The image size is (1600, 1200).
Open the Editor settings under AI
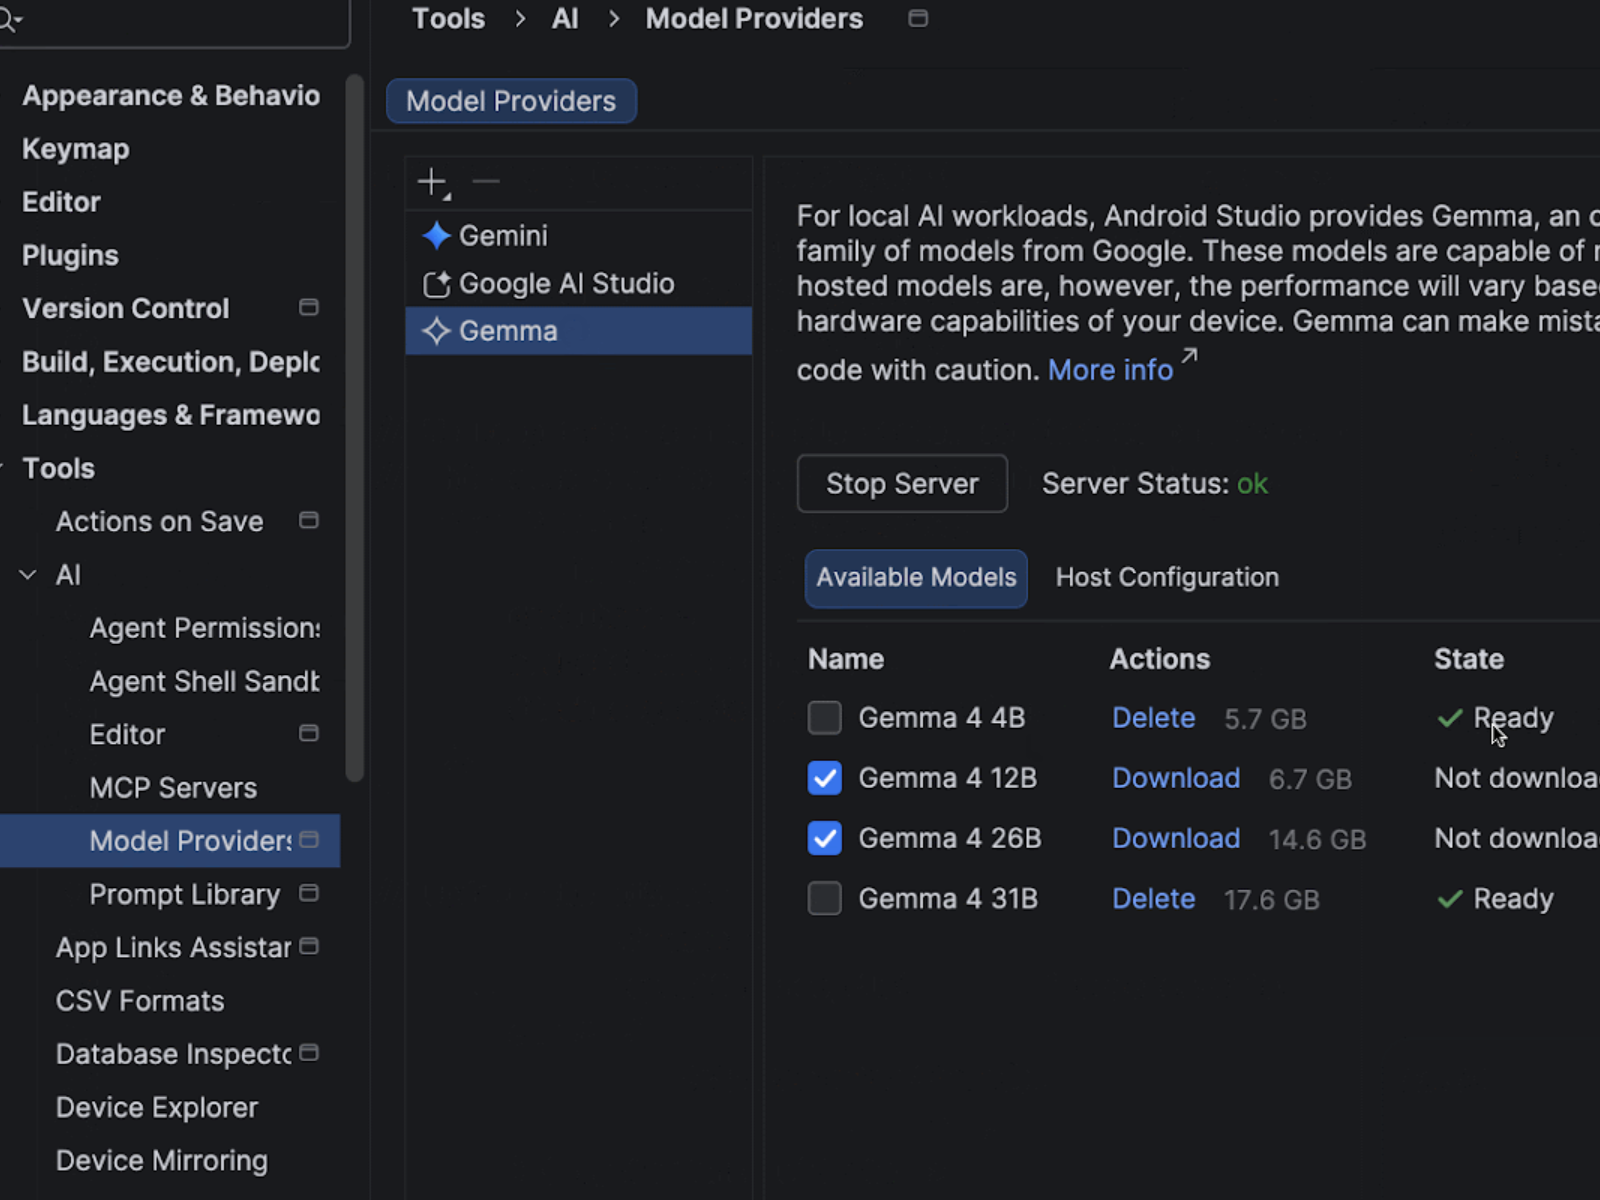127,734
